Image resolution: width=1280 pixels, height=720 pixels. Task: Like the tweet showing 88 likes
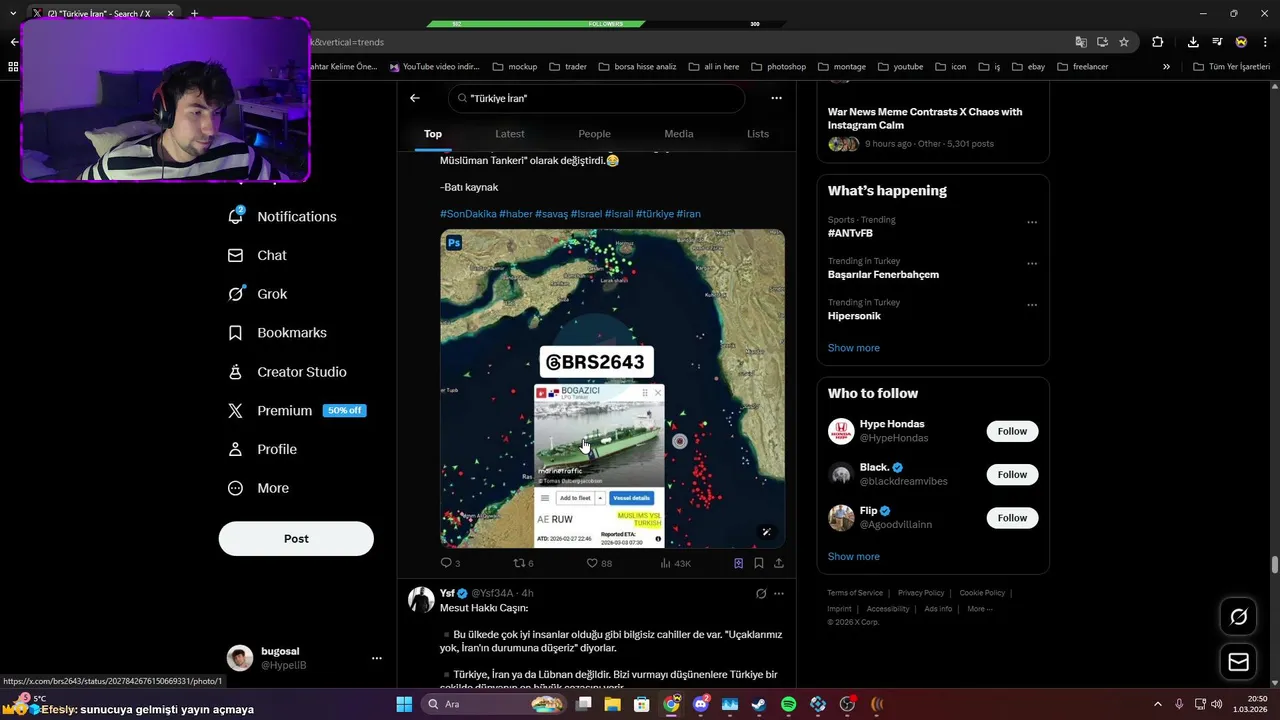tap(599, 563)
